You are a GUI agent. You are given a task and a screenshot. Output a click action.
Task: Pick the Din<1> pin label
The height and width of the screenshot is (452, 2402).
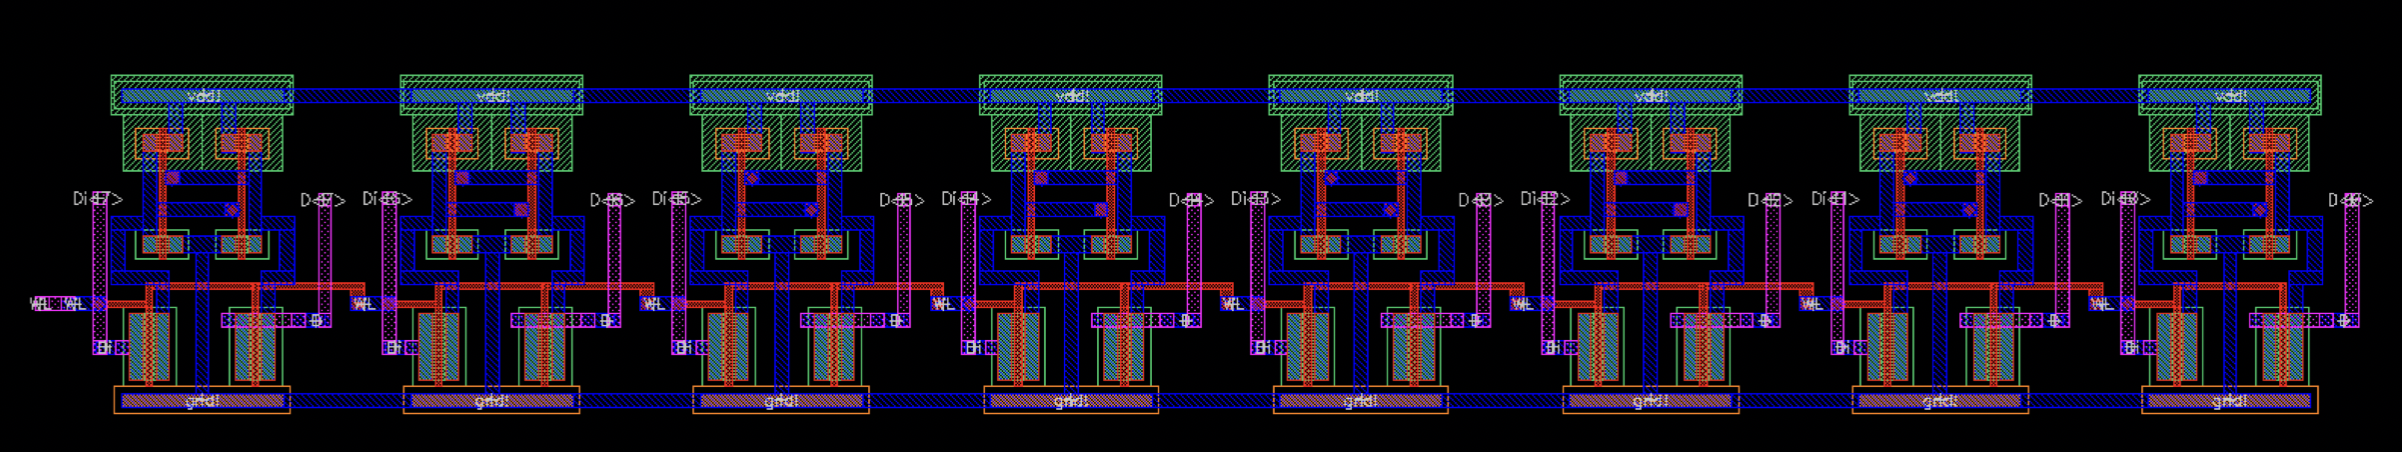pos(1836,199)
